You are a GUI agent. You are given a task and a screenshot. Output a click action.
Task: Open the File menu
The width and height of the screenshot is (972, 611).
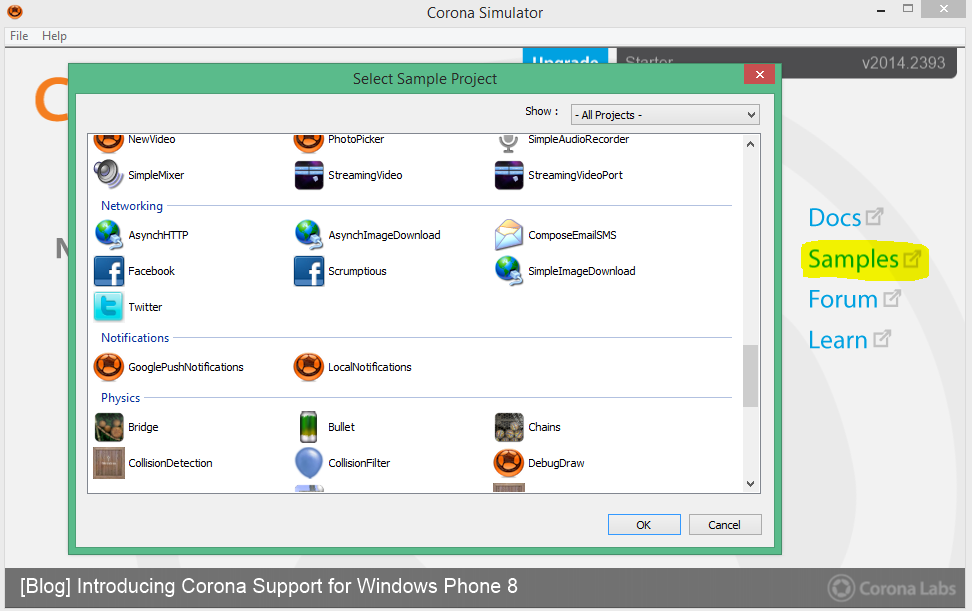point(19,36)
